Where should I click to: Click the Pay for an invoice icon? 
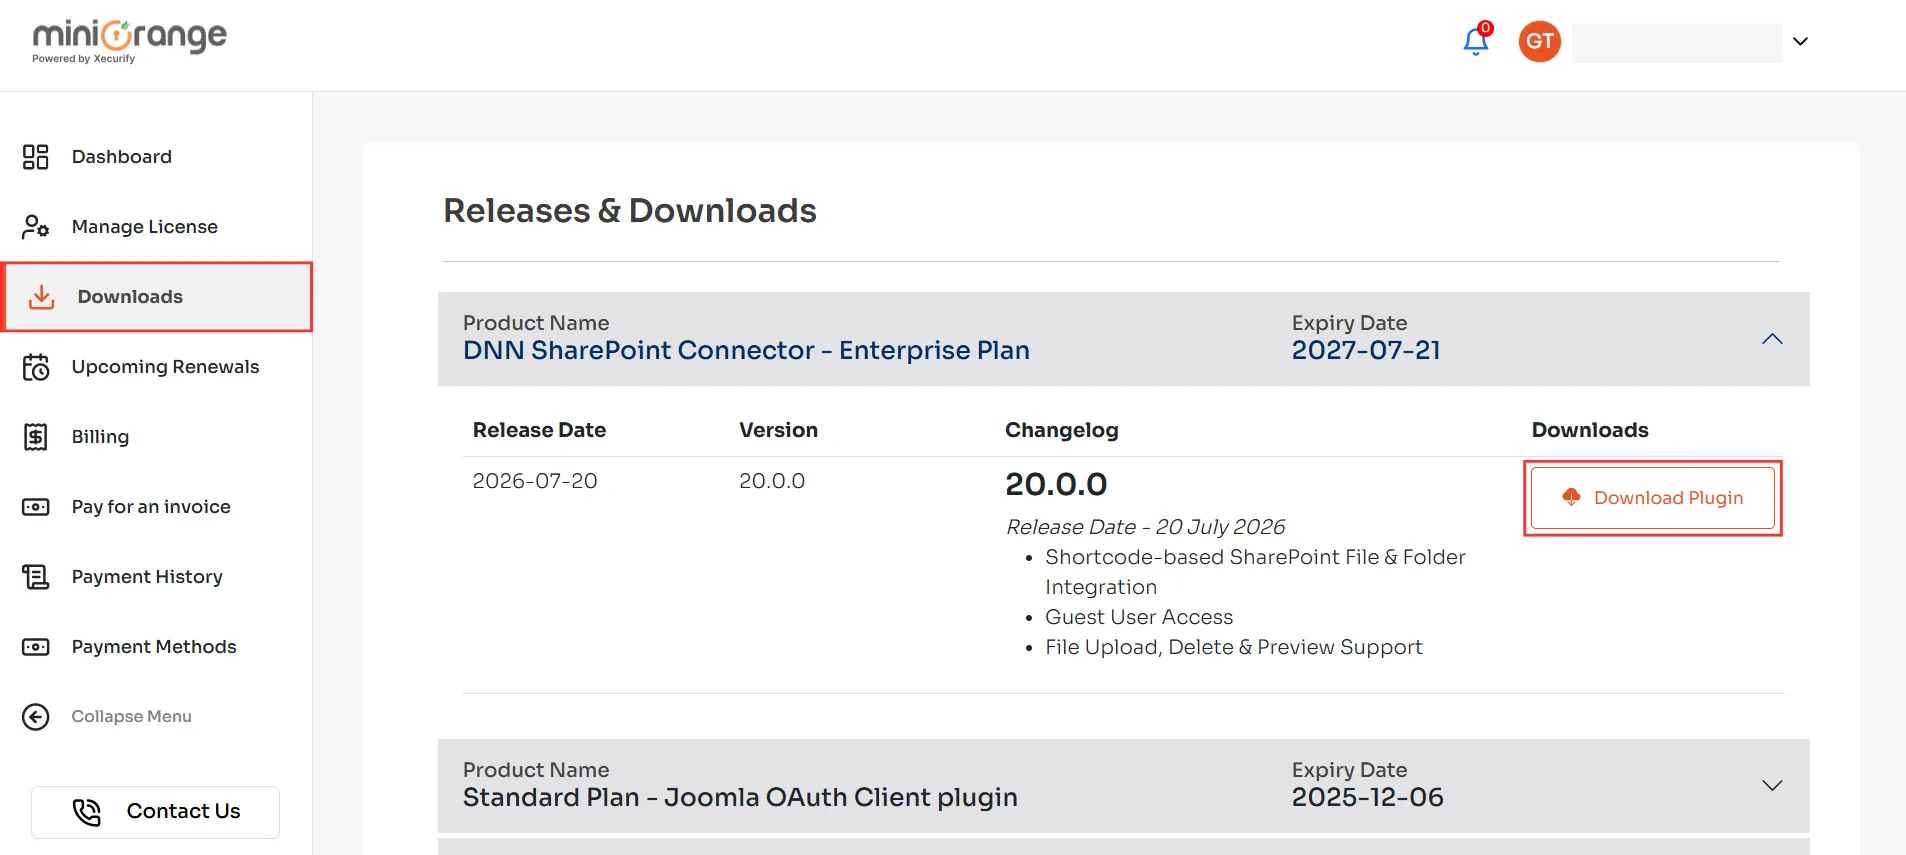(x=36, y=507)
